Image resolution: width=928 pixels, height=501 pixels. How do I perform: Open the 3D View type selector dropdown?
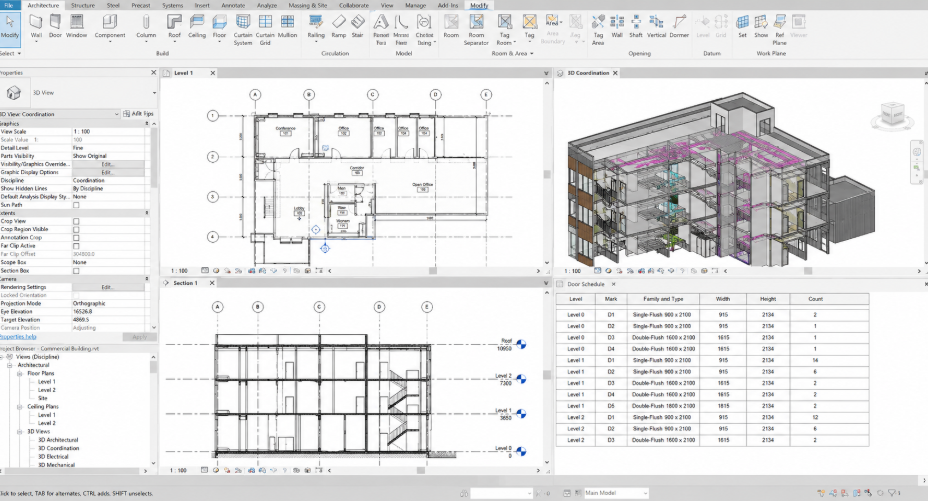point(154,93)
